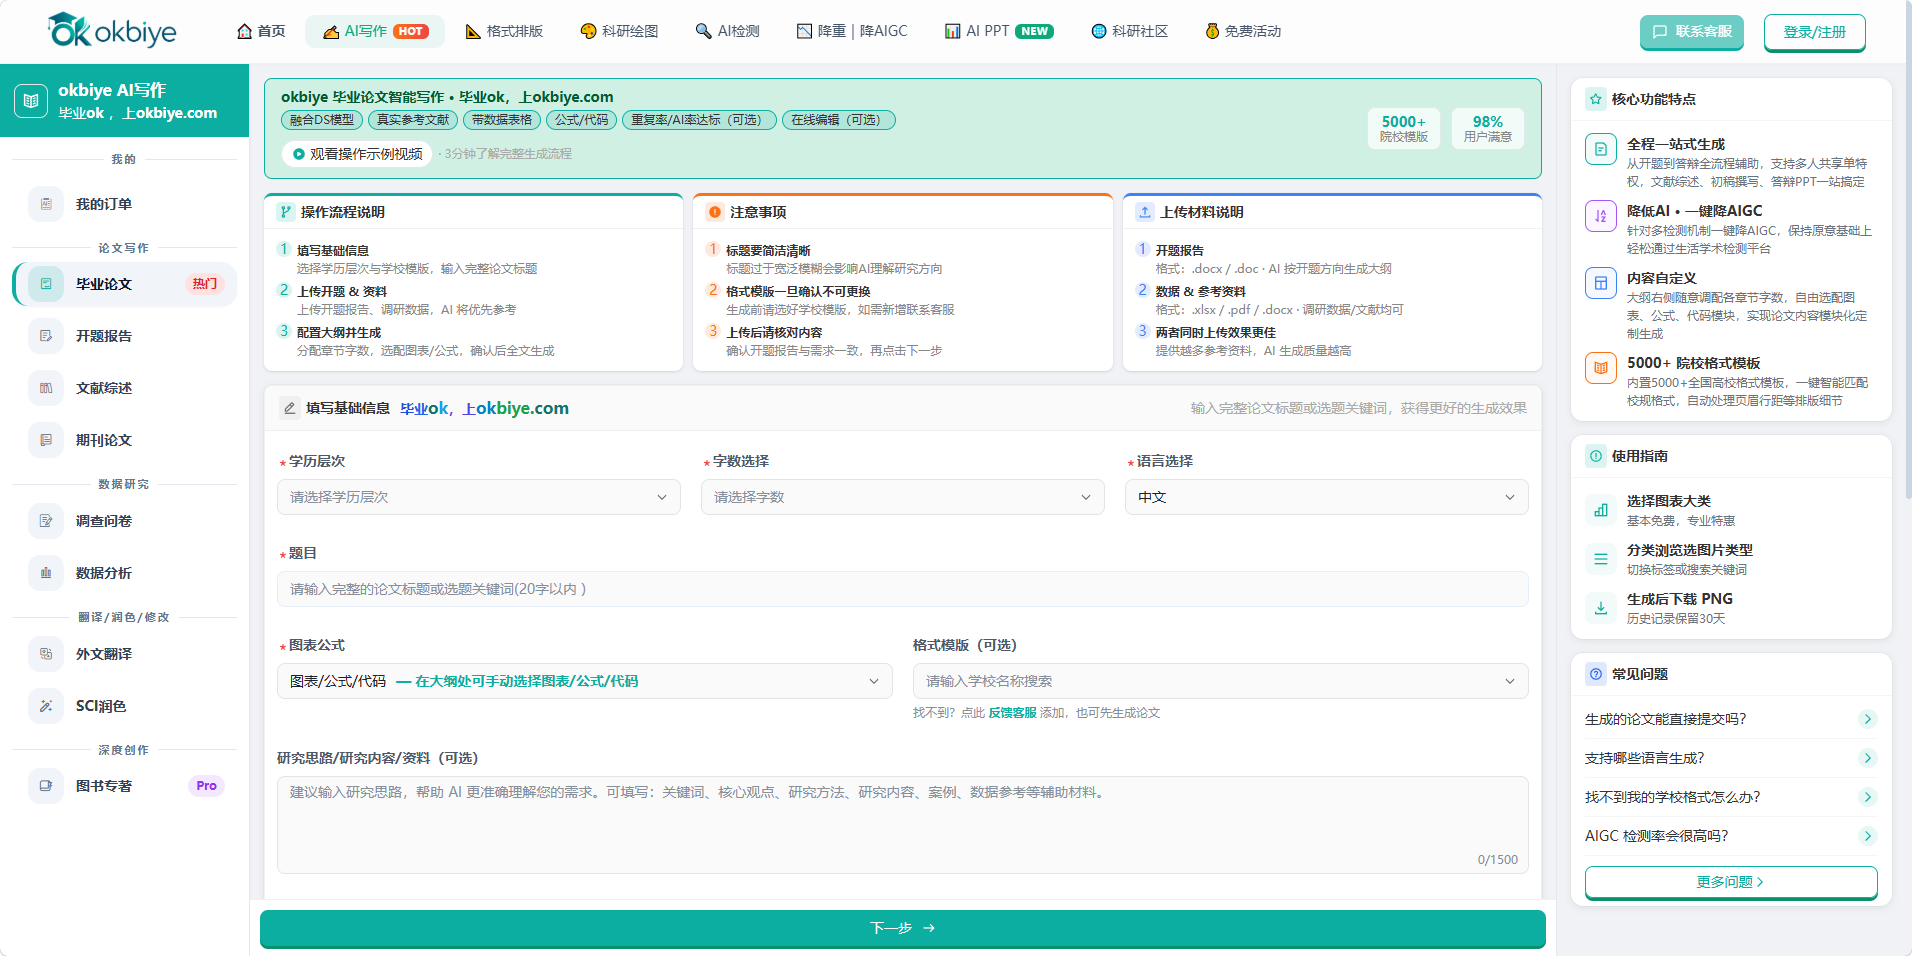
Task: Open the 科研社区 nav item
Action: point(1130,31)
